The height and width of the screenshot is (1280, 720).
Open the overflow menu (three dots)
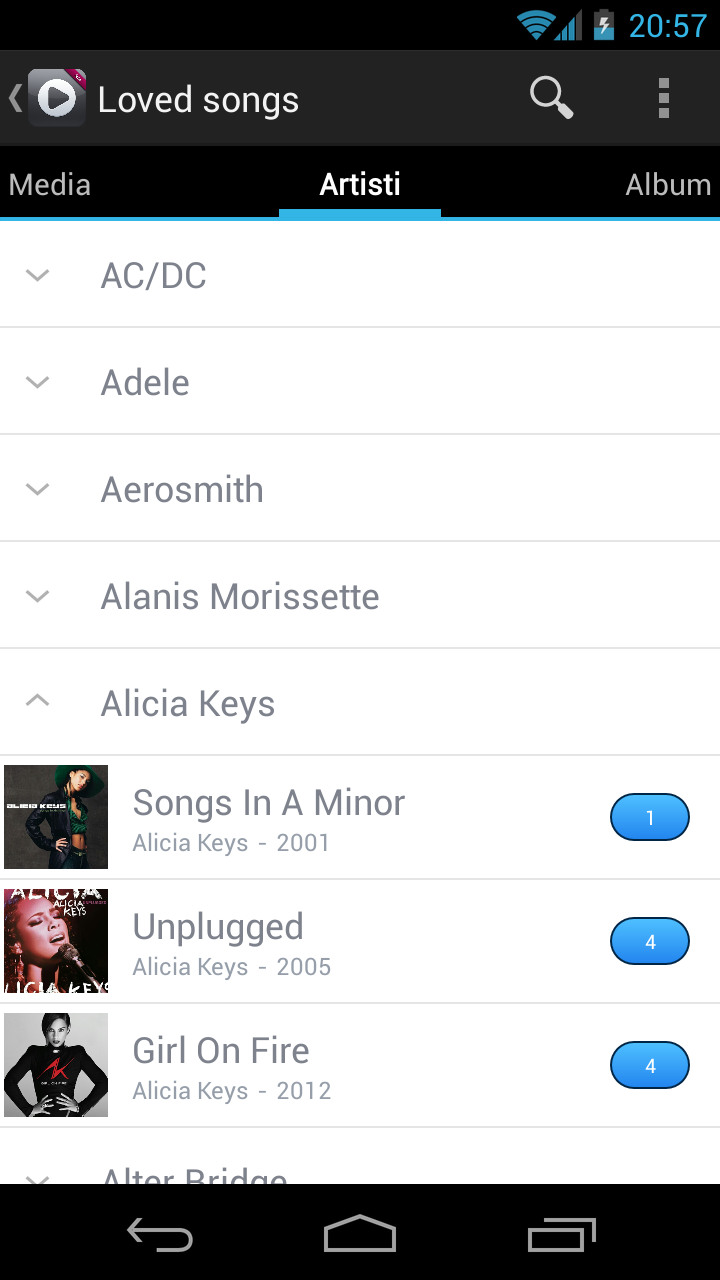[x=663, y=98]
